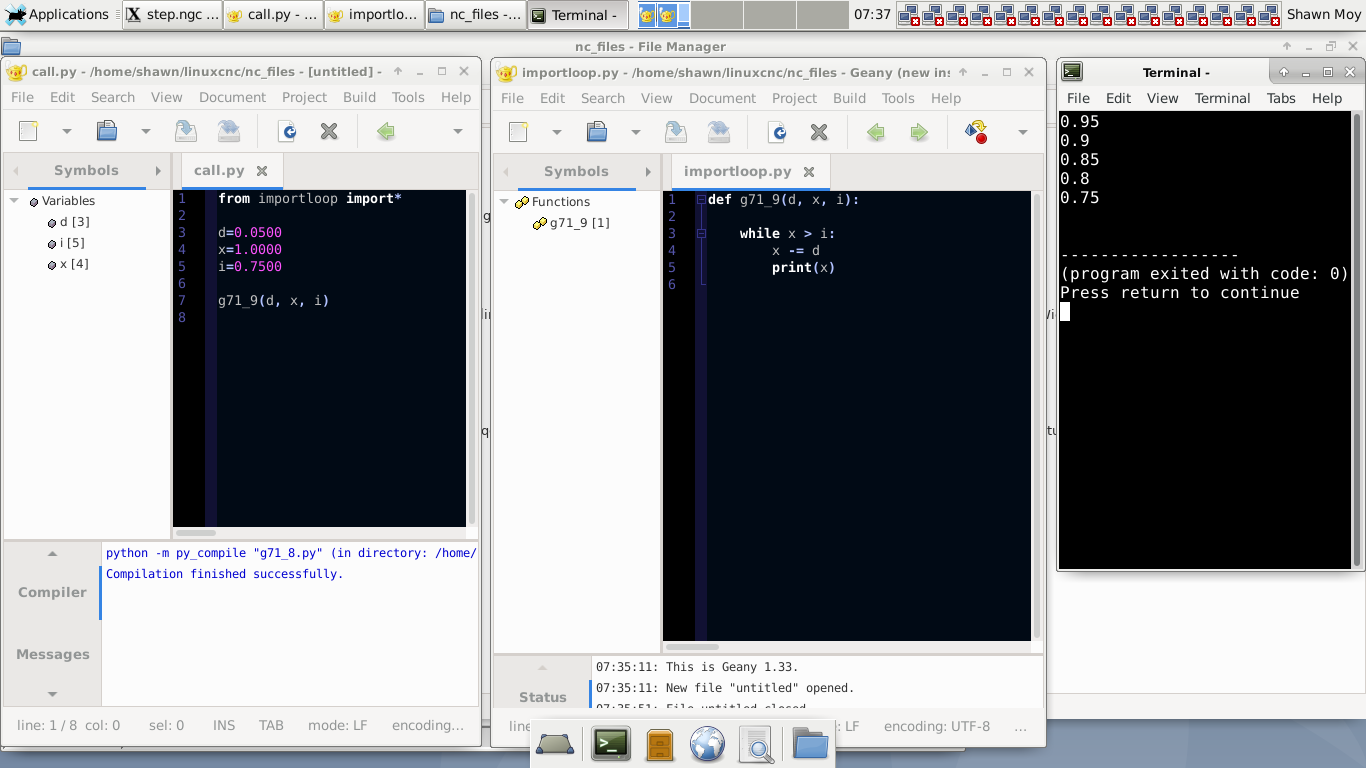The height and width of the screenshot is (768, 1366).
Task: Click Reload icon in importloop.py window toolbar
Action: (778, 132)
